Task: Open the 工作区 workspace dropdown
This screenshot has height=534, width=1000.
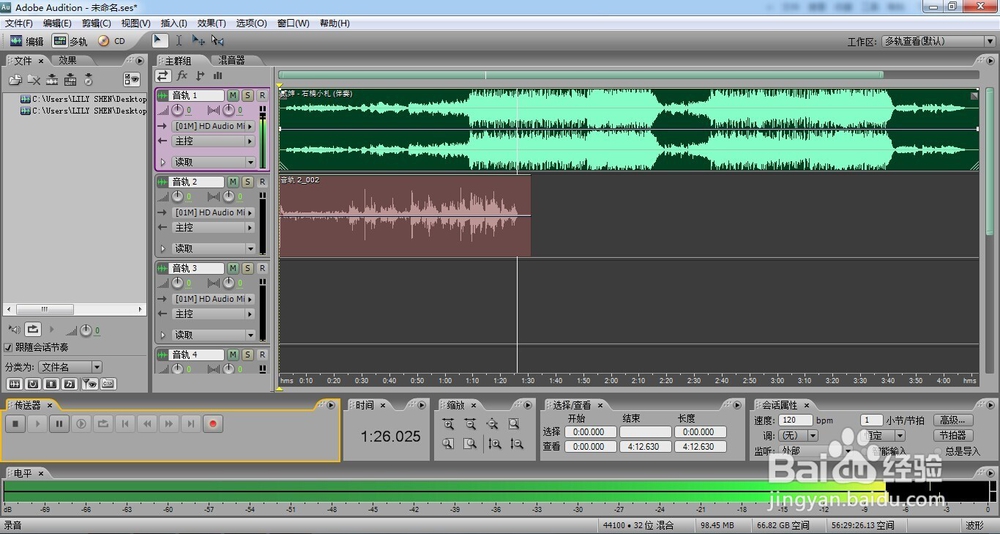Action: click(938, 41)
